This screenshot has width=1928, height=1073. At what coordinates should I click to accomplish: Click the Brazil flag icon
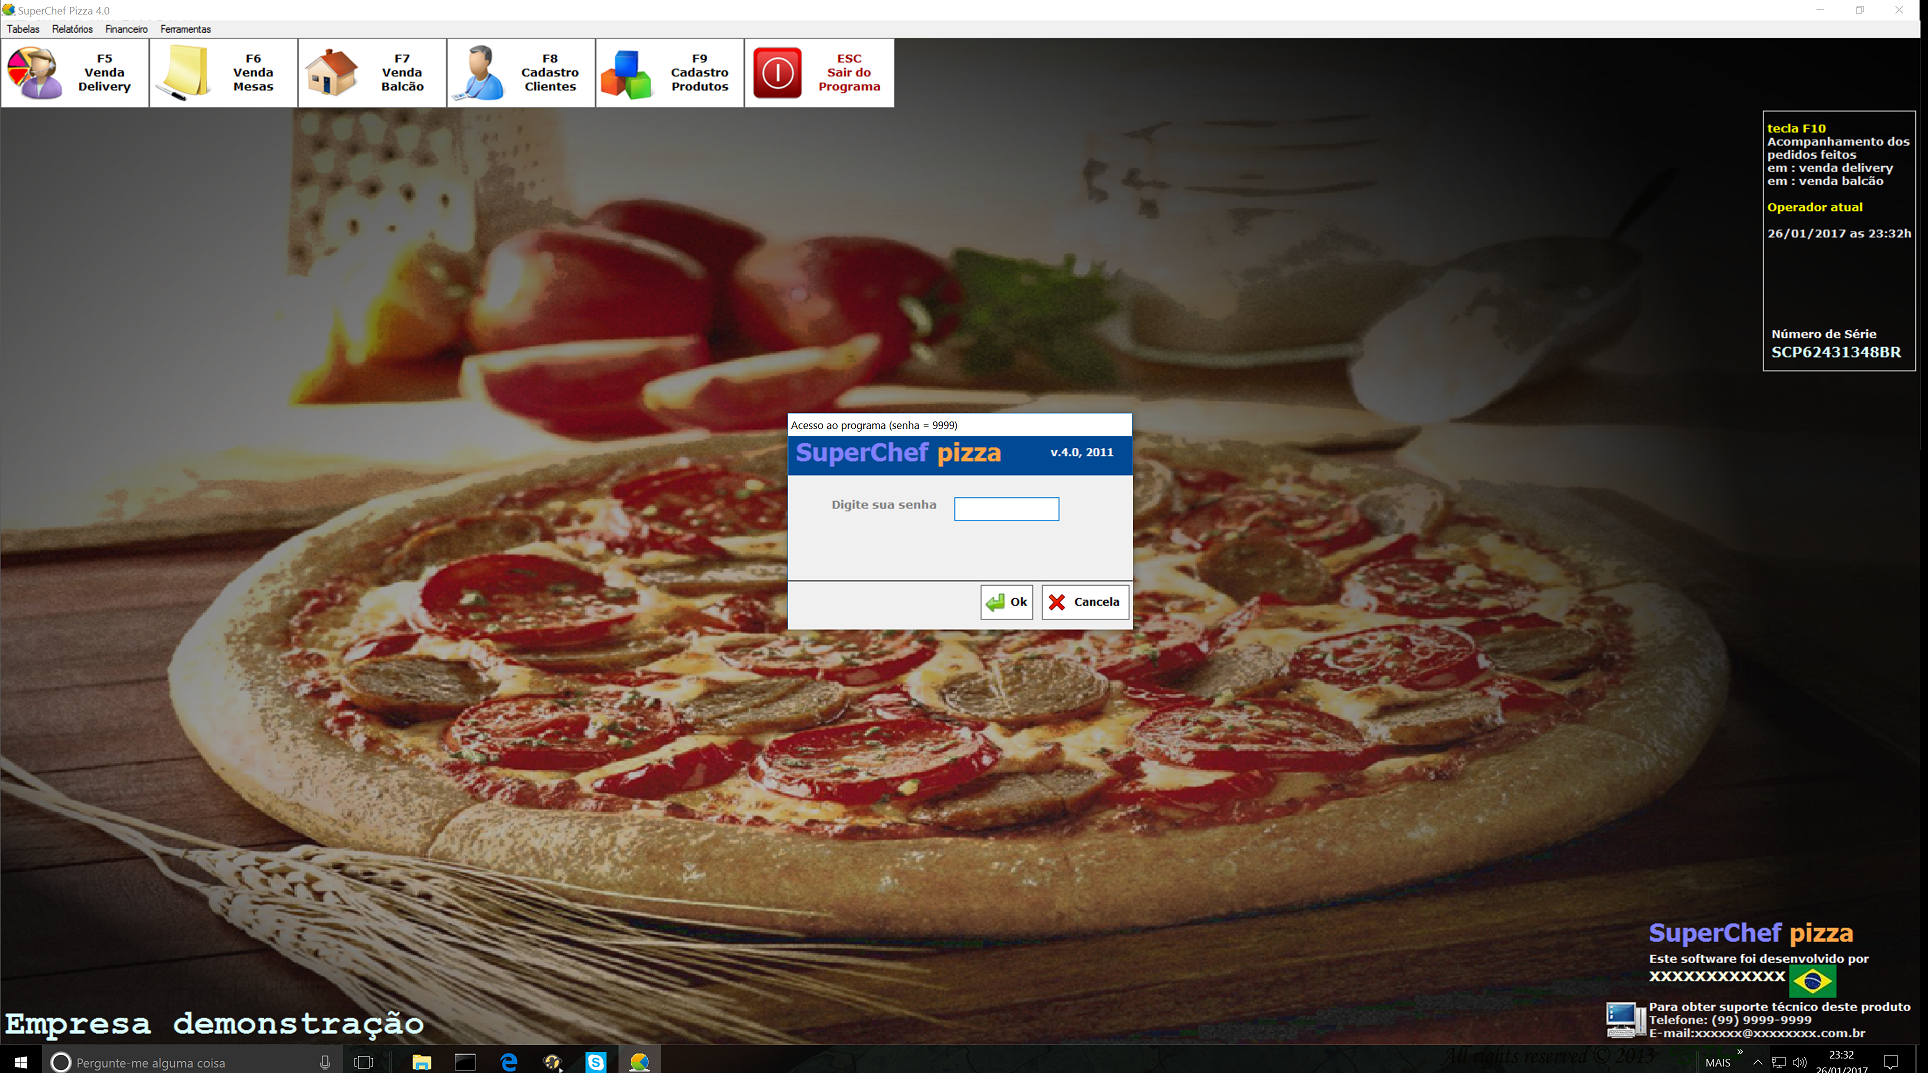[x=1812, y=980]
